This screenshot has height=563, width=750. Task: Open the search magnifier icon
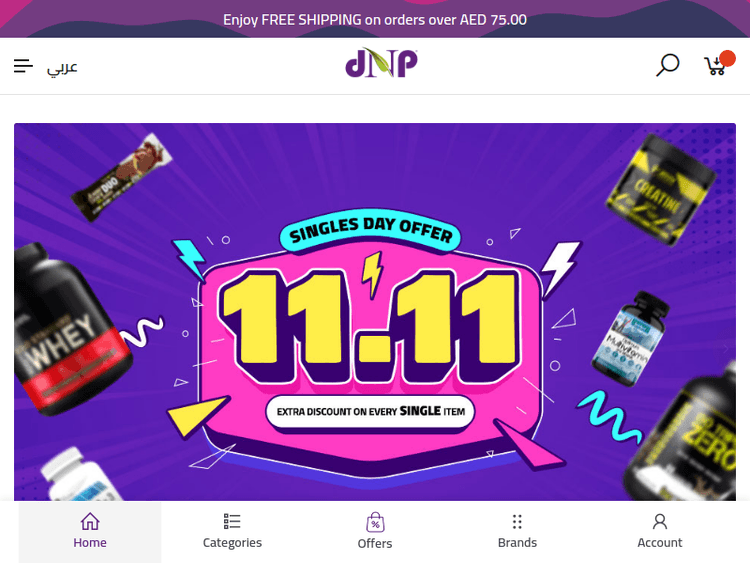(668, 65)
